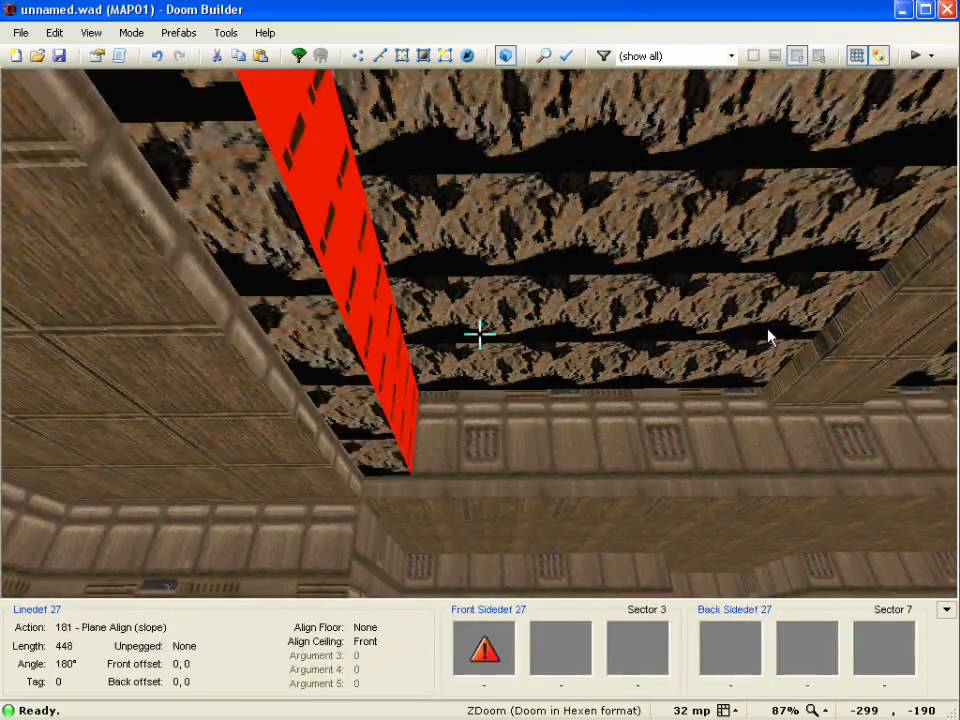
Task: Click the second greyed view mode icon
Action: 774,56
